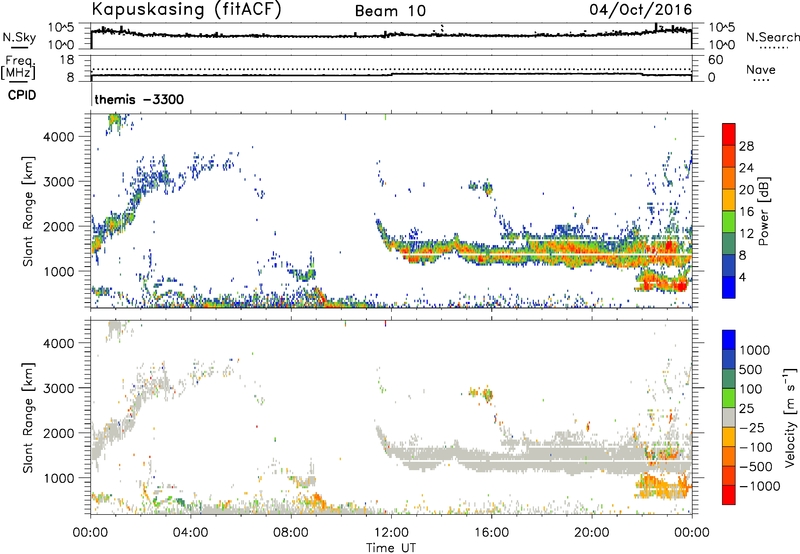Click the 'N.Search' legend label

tap(773, 37)
